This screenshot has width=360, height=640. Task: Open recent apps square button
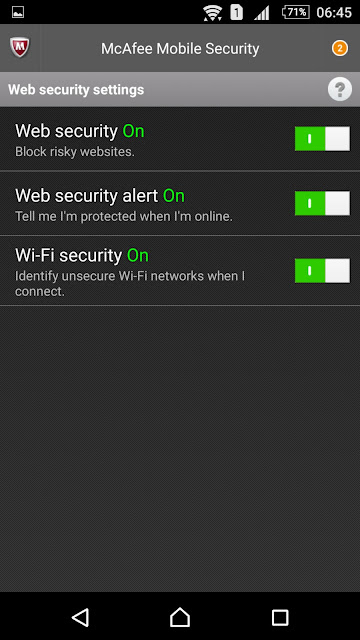pos(280,617)
